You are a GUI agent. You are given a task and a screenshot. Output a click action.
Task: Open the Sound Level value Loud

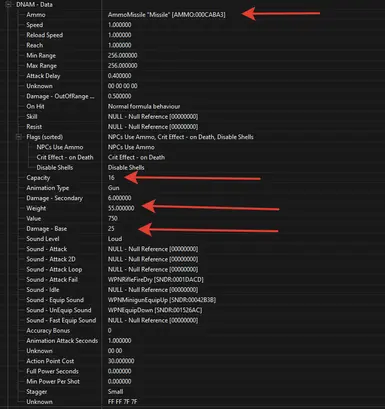coord(115,239)
